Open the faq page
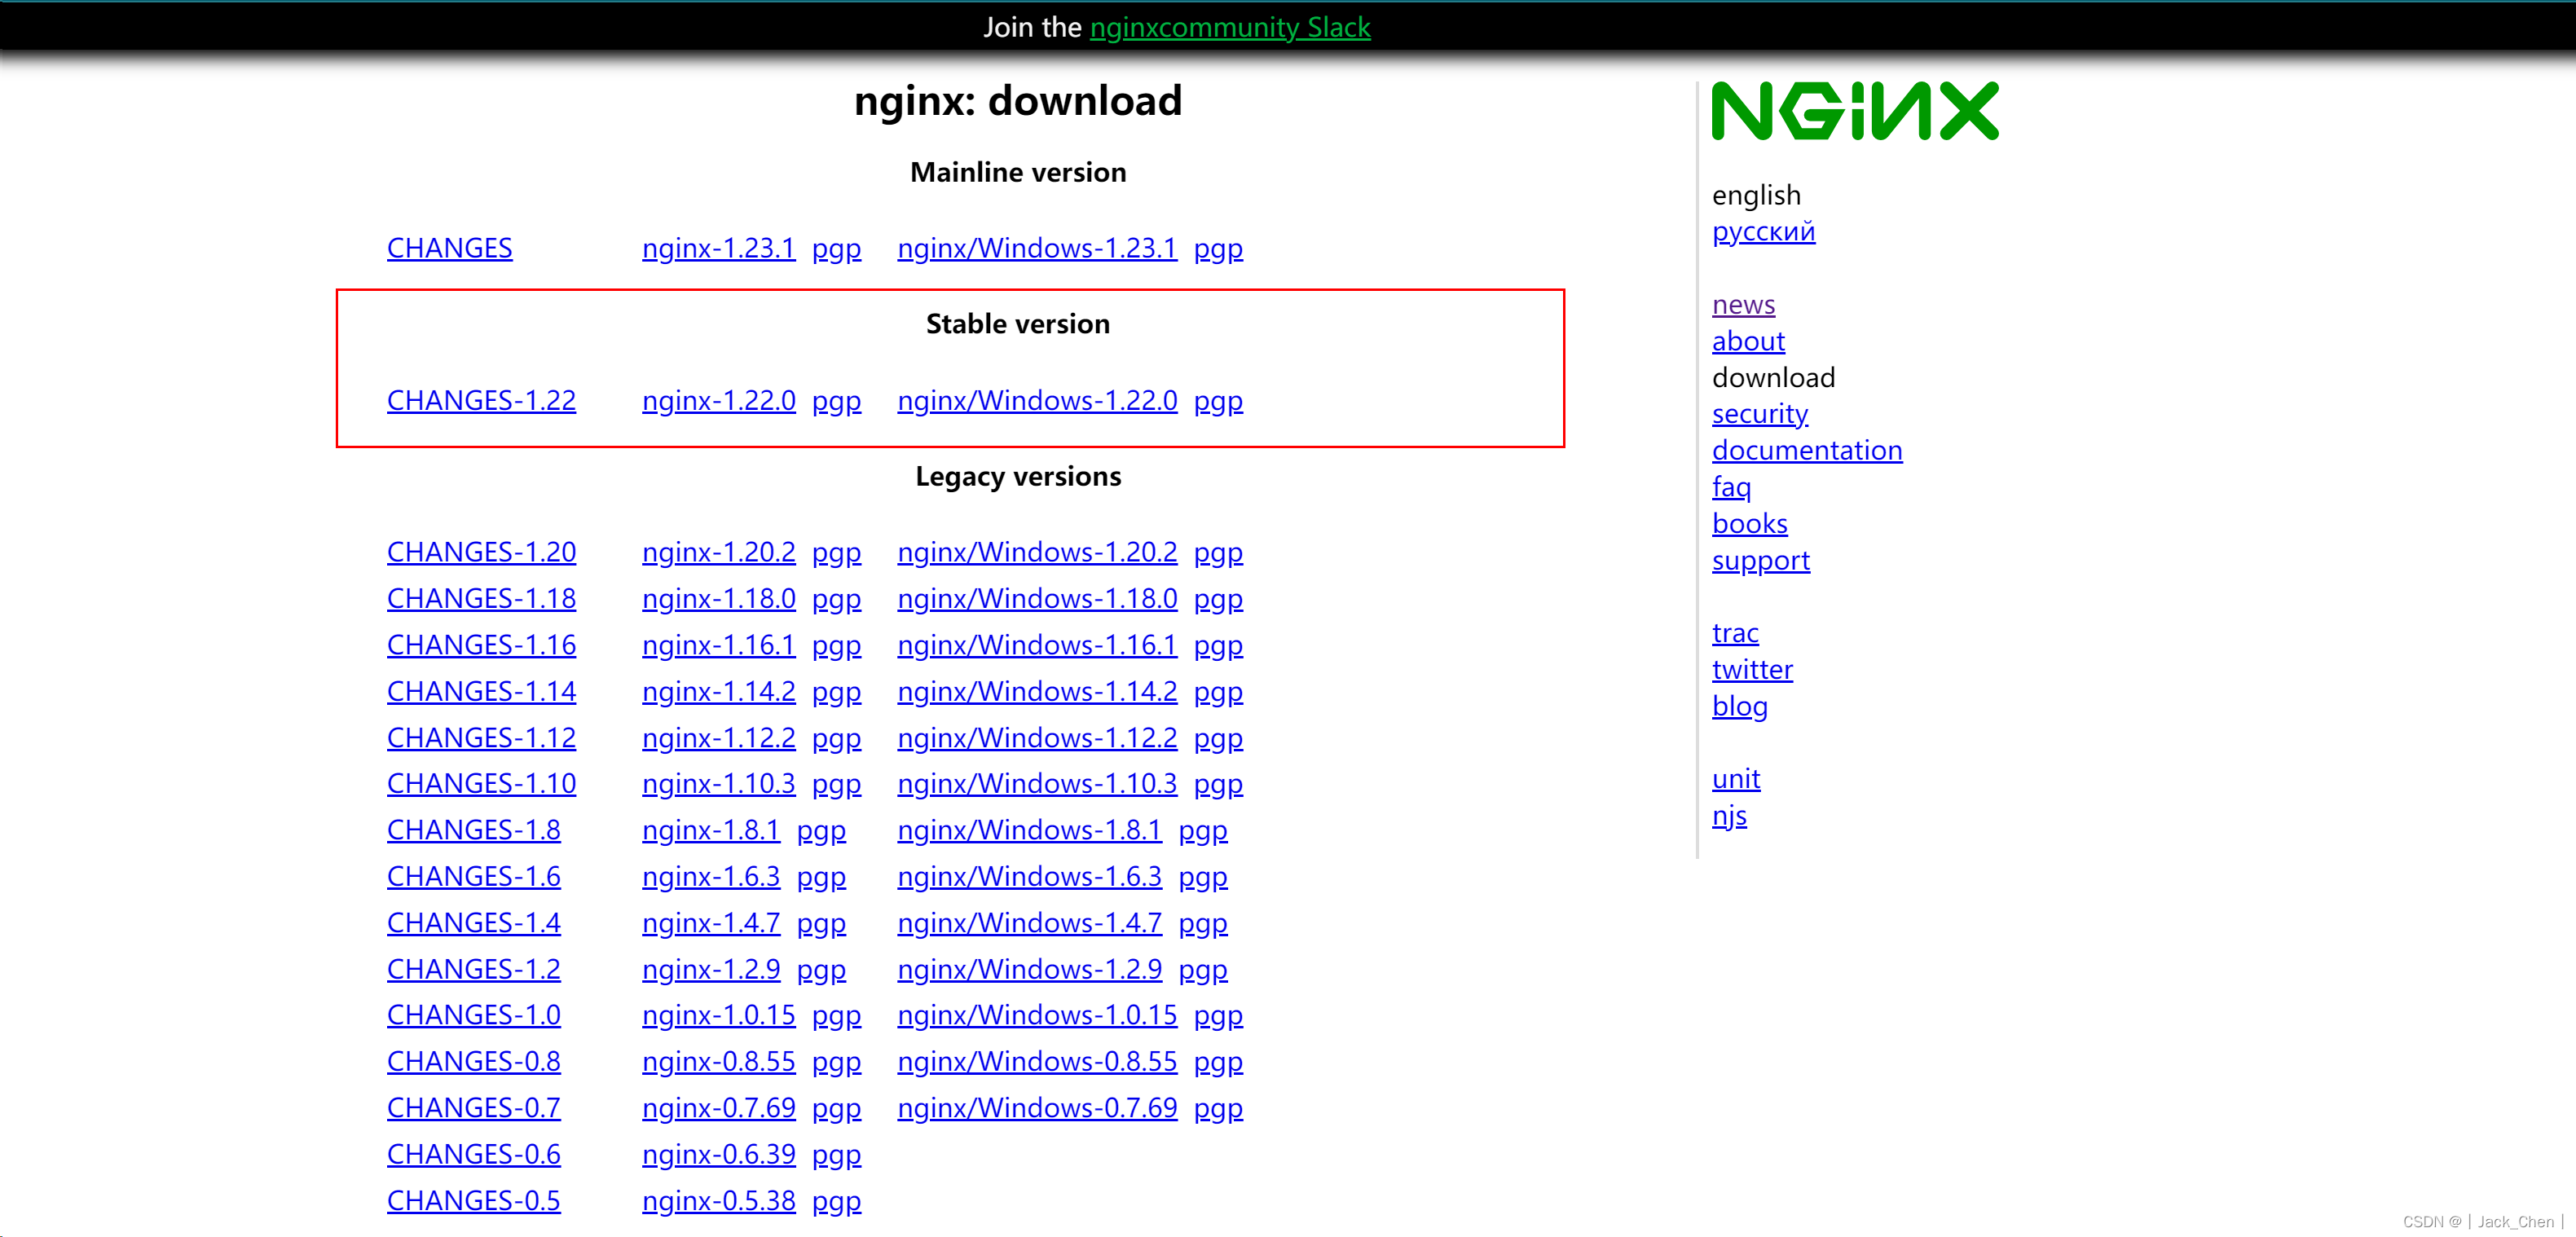2576x1237 pixels. 1731,487
